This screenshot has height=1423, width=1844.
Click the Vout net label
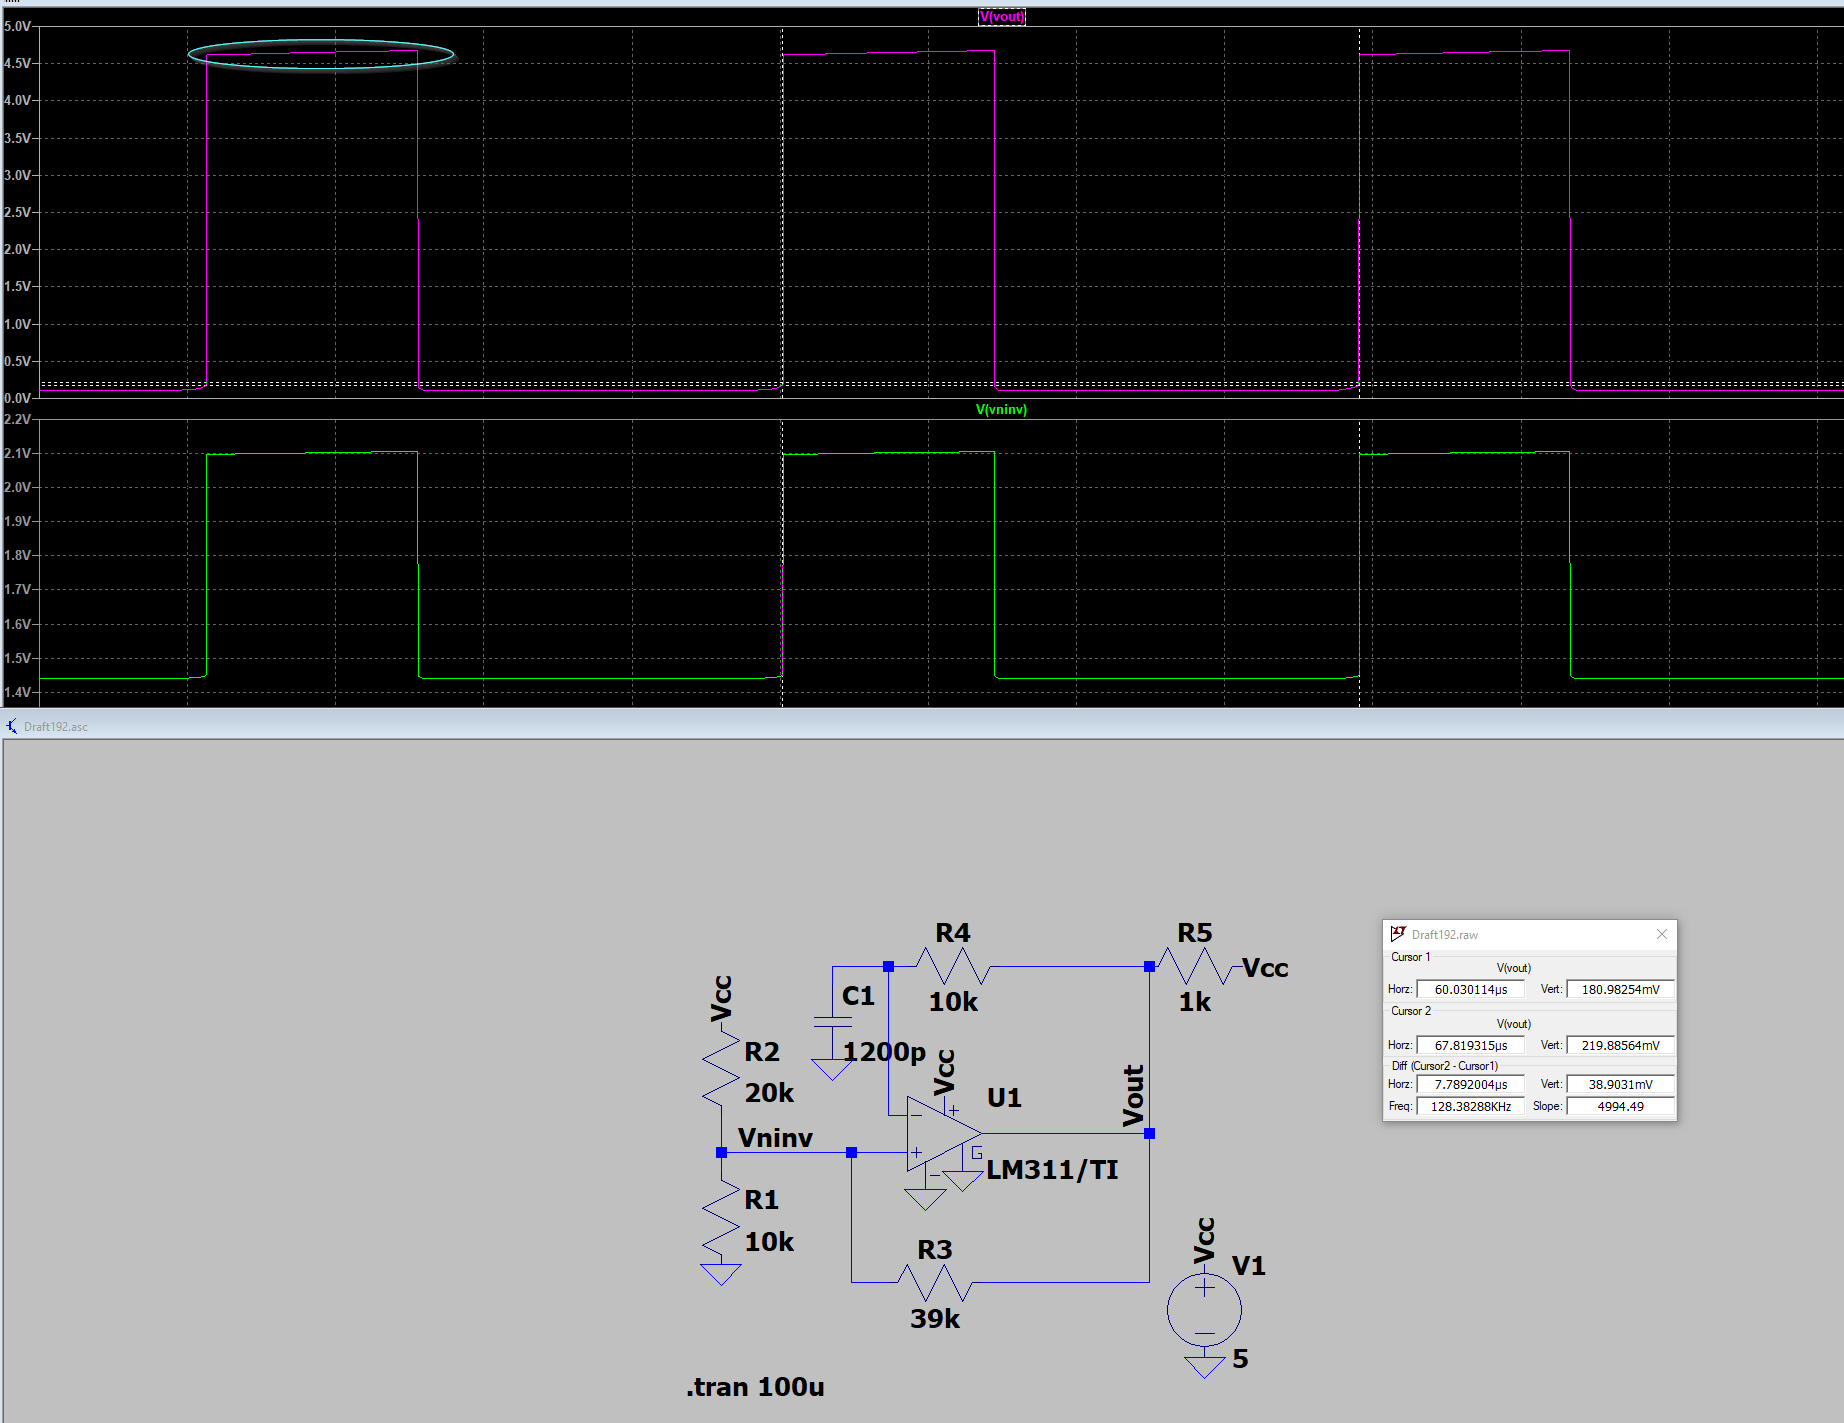(x=1133, y=1095)
